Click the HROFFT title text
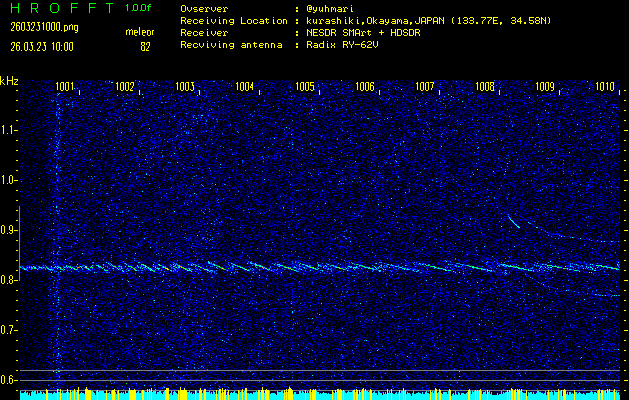 point(60,8)
